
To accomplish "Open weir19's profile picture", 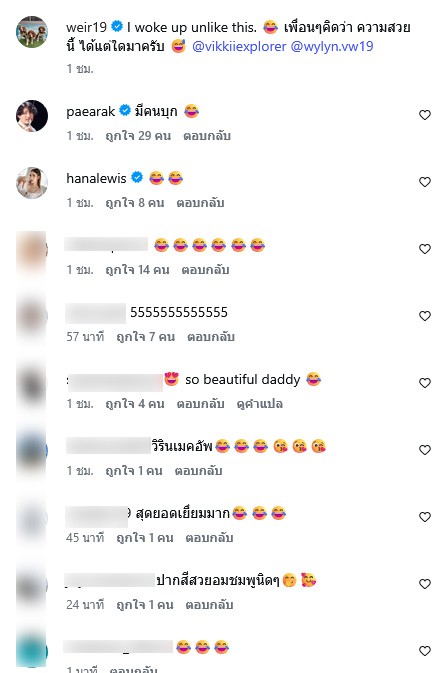I will click(x=32, y=32).
